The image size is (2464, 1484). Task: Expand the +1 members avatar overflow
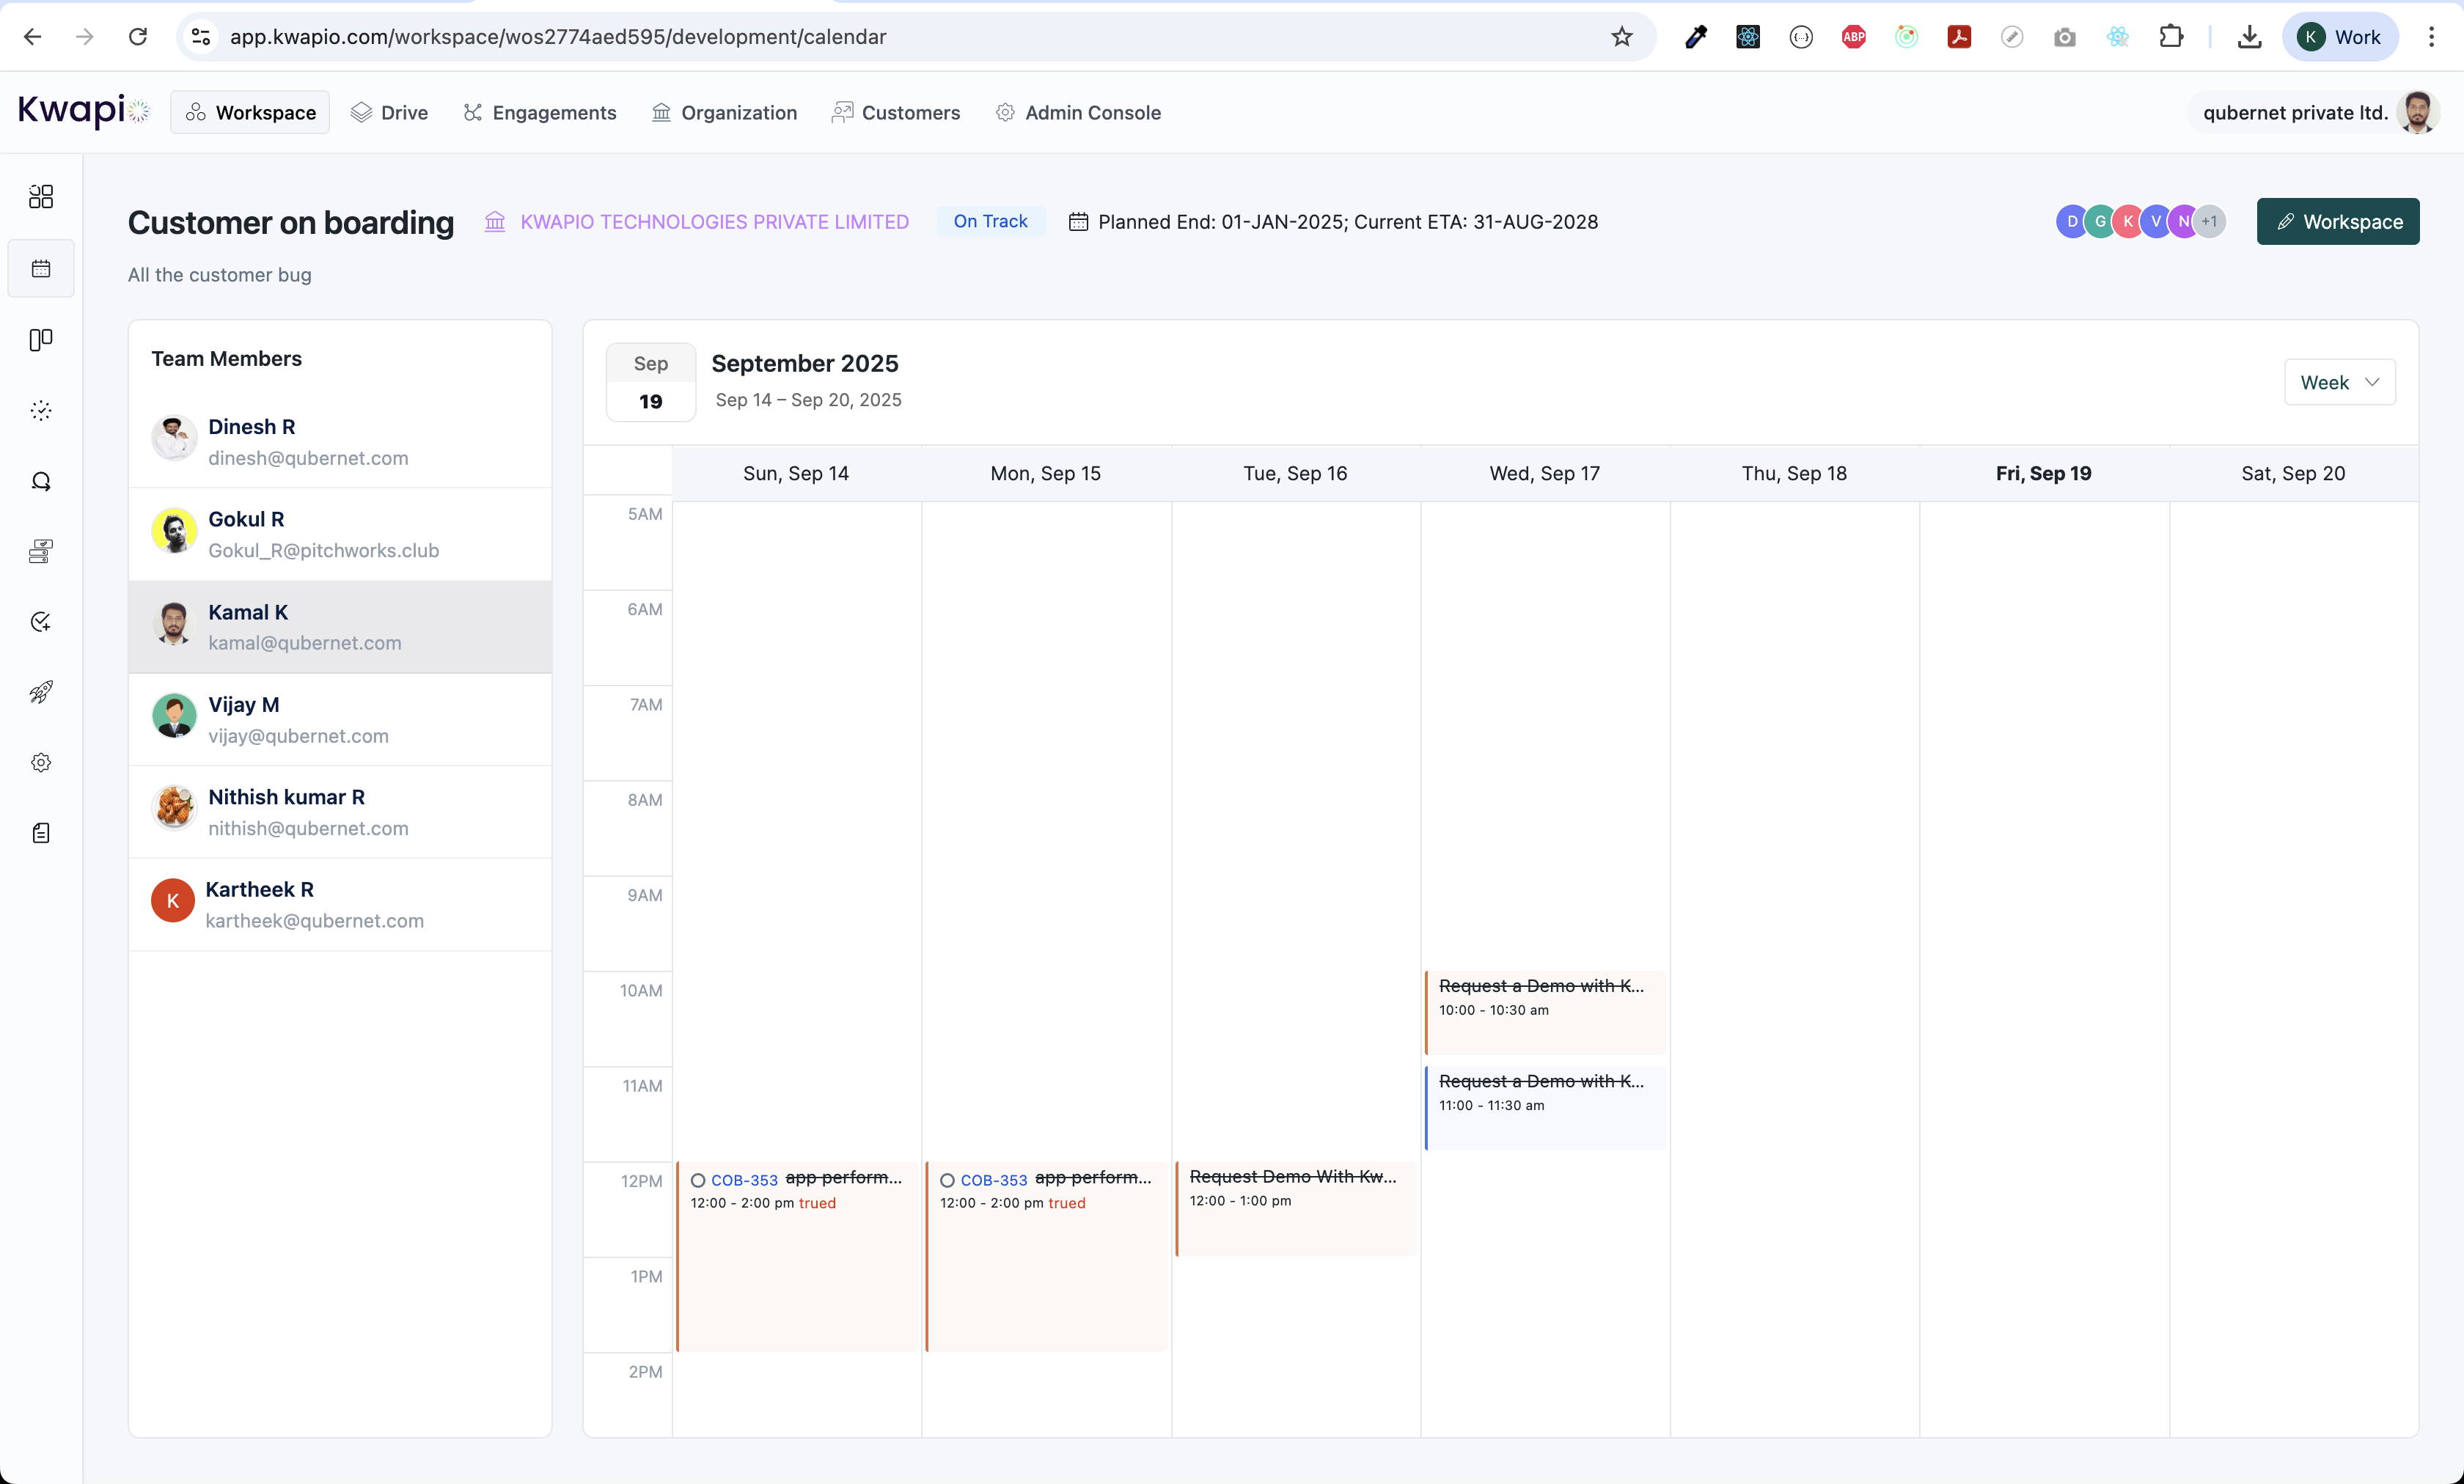click(x=2209, y=221)
